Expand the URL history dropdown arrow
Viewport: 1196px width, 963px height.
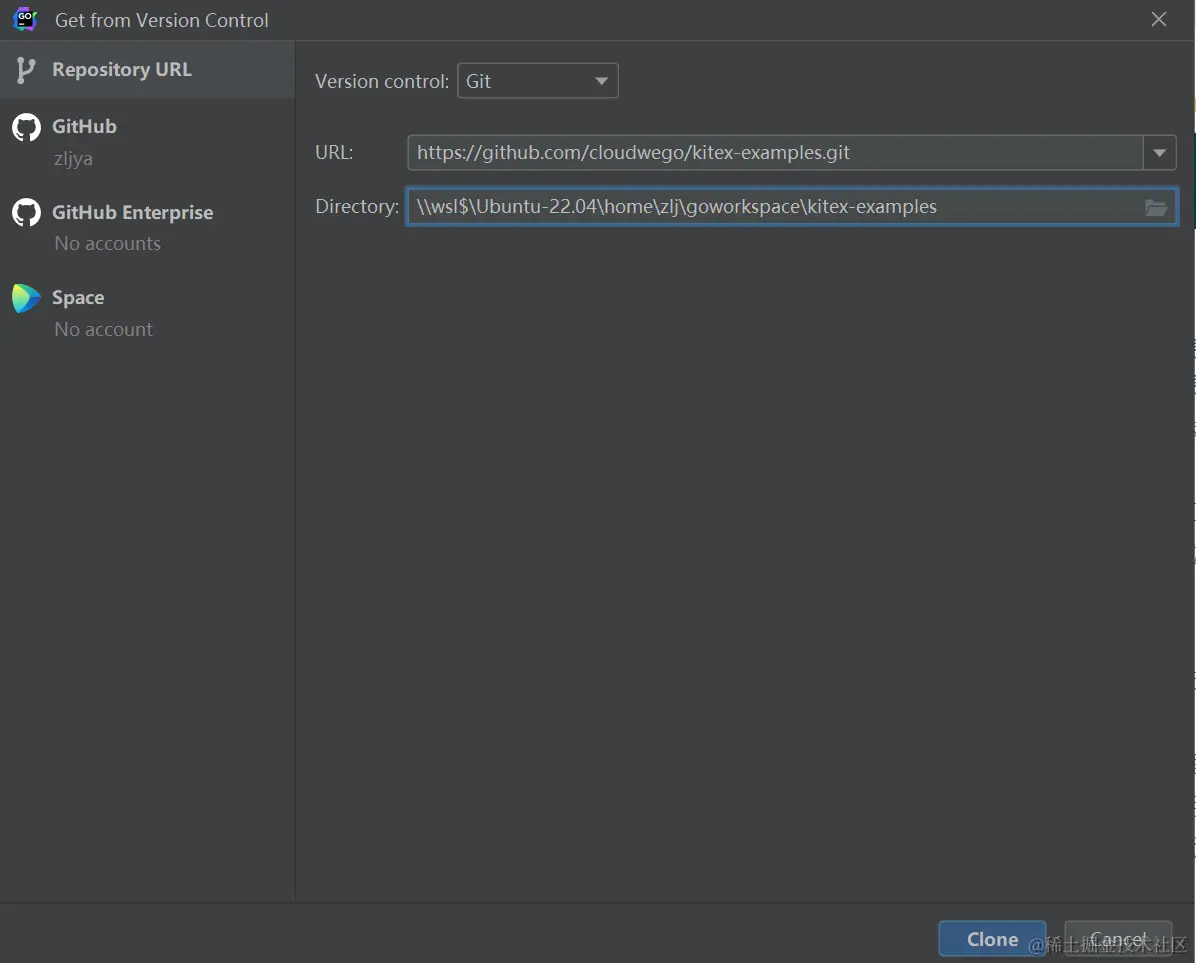1159,152
